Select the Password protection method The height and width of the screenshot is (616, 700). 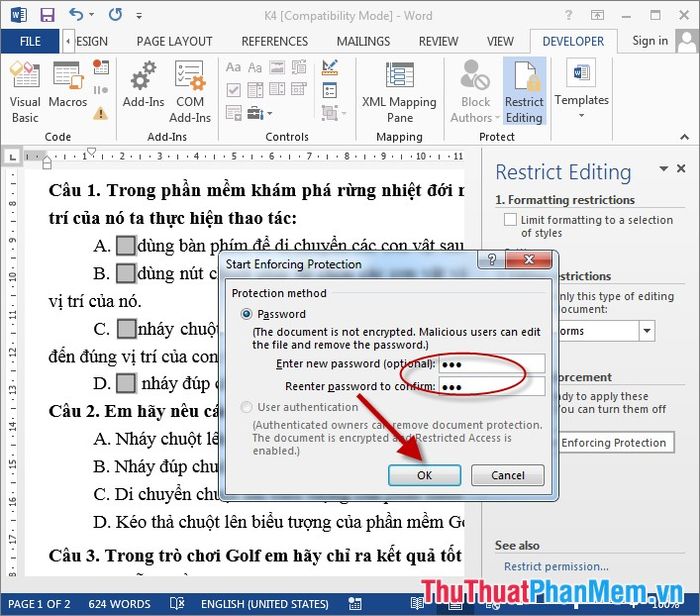247,314
